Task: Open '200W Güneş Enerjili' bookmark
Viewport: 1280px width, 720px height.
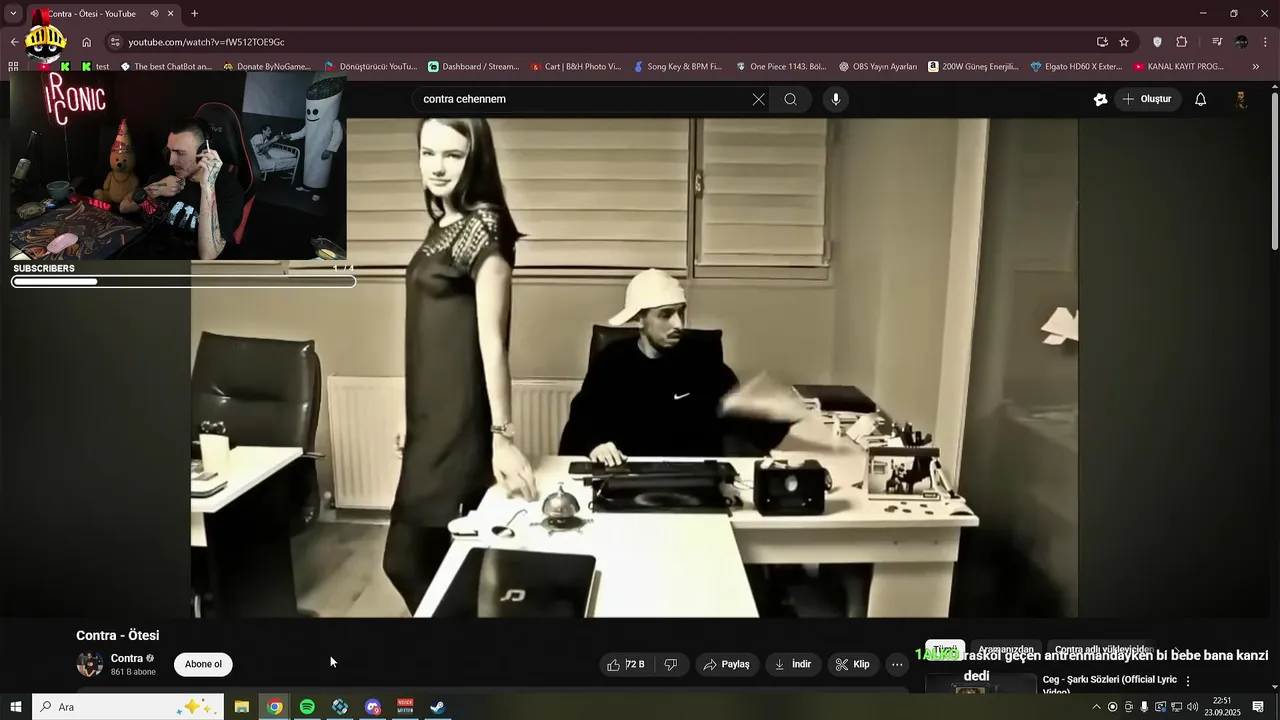Action: pos(973,67)
